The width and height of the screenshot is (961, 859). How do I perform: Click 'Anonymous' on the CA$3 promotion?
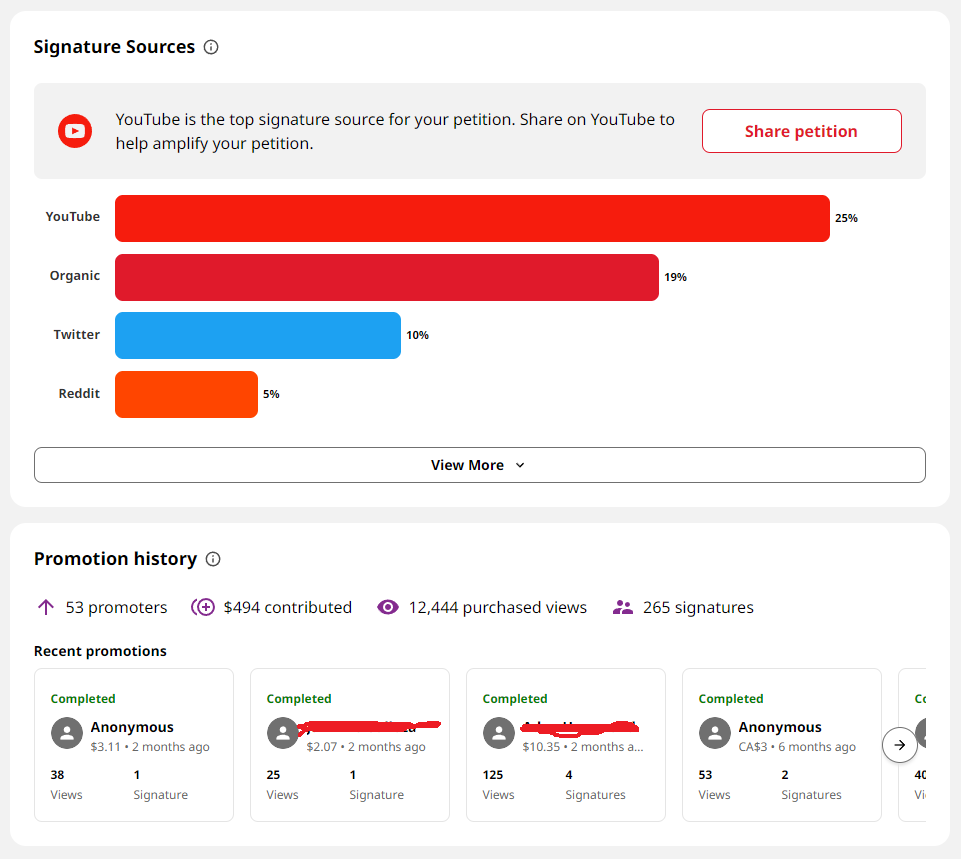(x=780, y=727)
